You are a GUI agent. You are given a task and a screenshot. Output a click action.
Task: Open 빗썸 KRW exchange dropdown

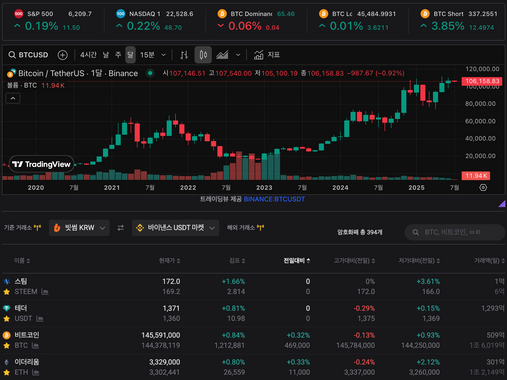pos(79,228)
